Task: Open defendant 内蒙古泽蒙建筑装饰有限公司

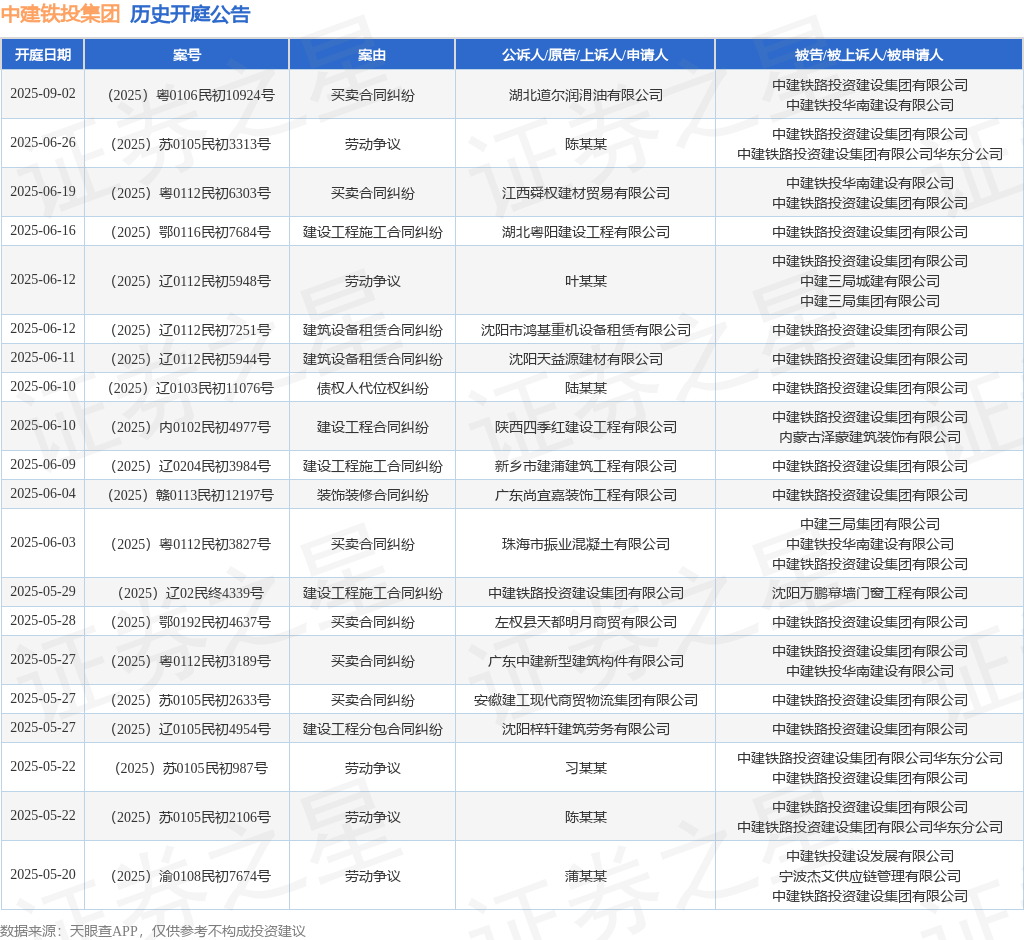Action: click(x=869, y=437)
